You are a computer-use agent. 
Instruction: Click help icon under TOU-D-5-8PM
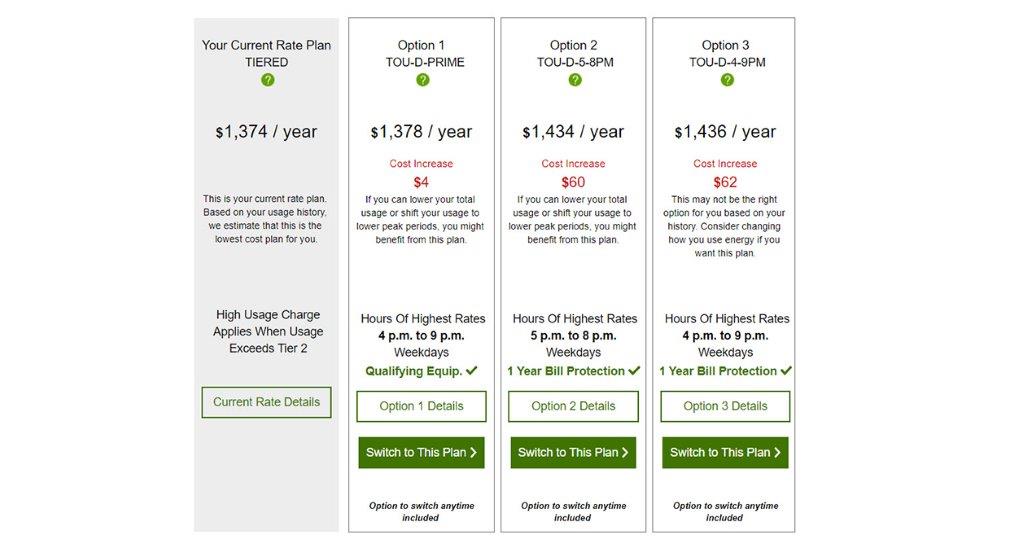(574, 80)
